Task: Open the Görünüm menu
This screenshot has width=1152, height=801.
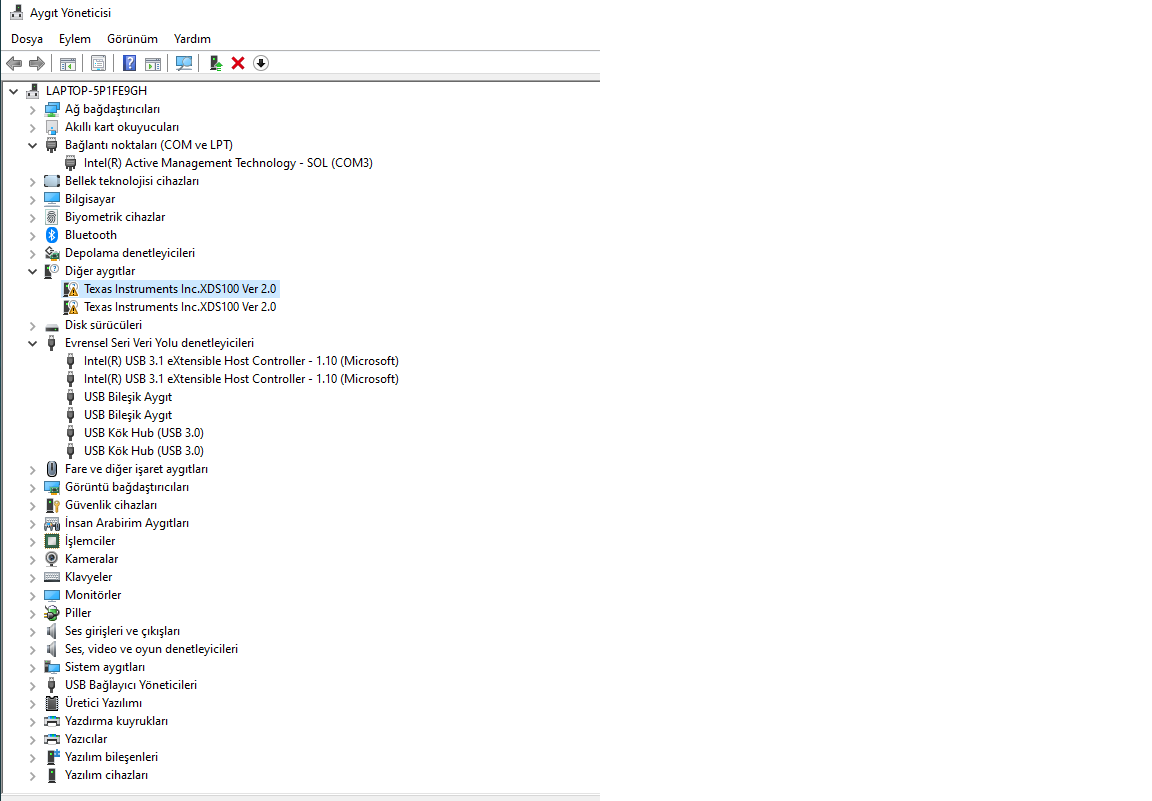Action: [132, 39]
